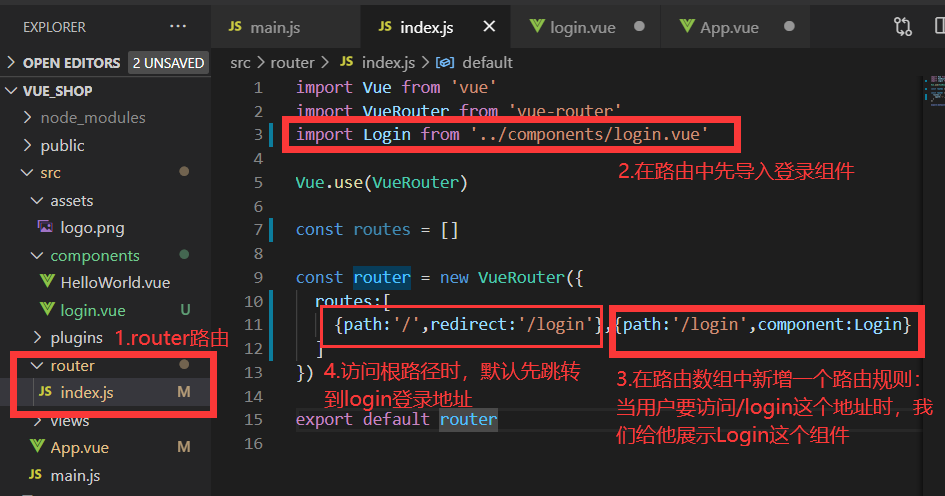The height and width of the screenshot is (496, 945).
Task: Collapse the components folder
Action: point(95,256)
